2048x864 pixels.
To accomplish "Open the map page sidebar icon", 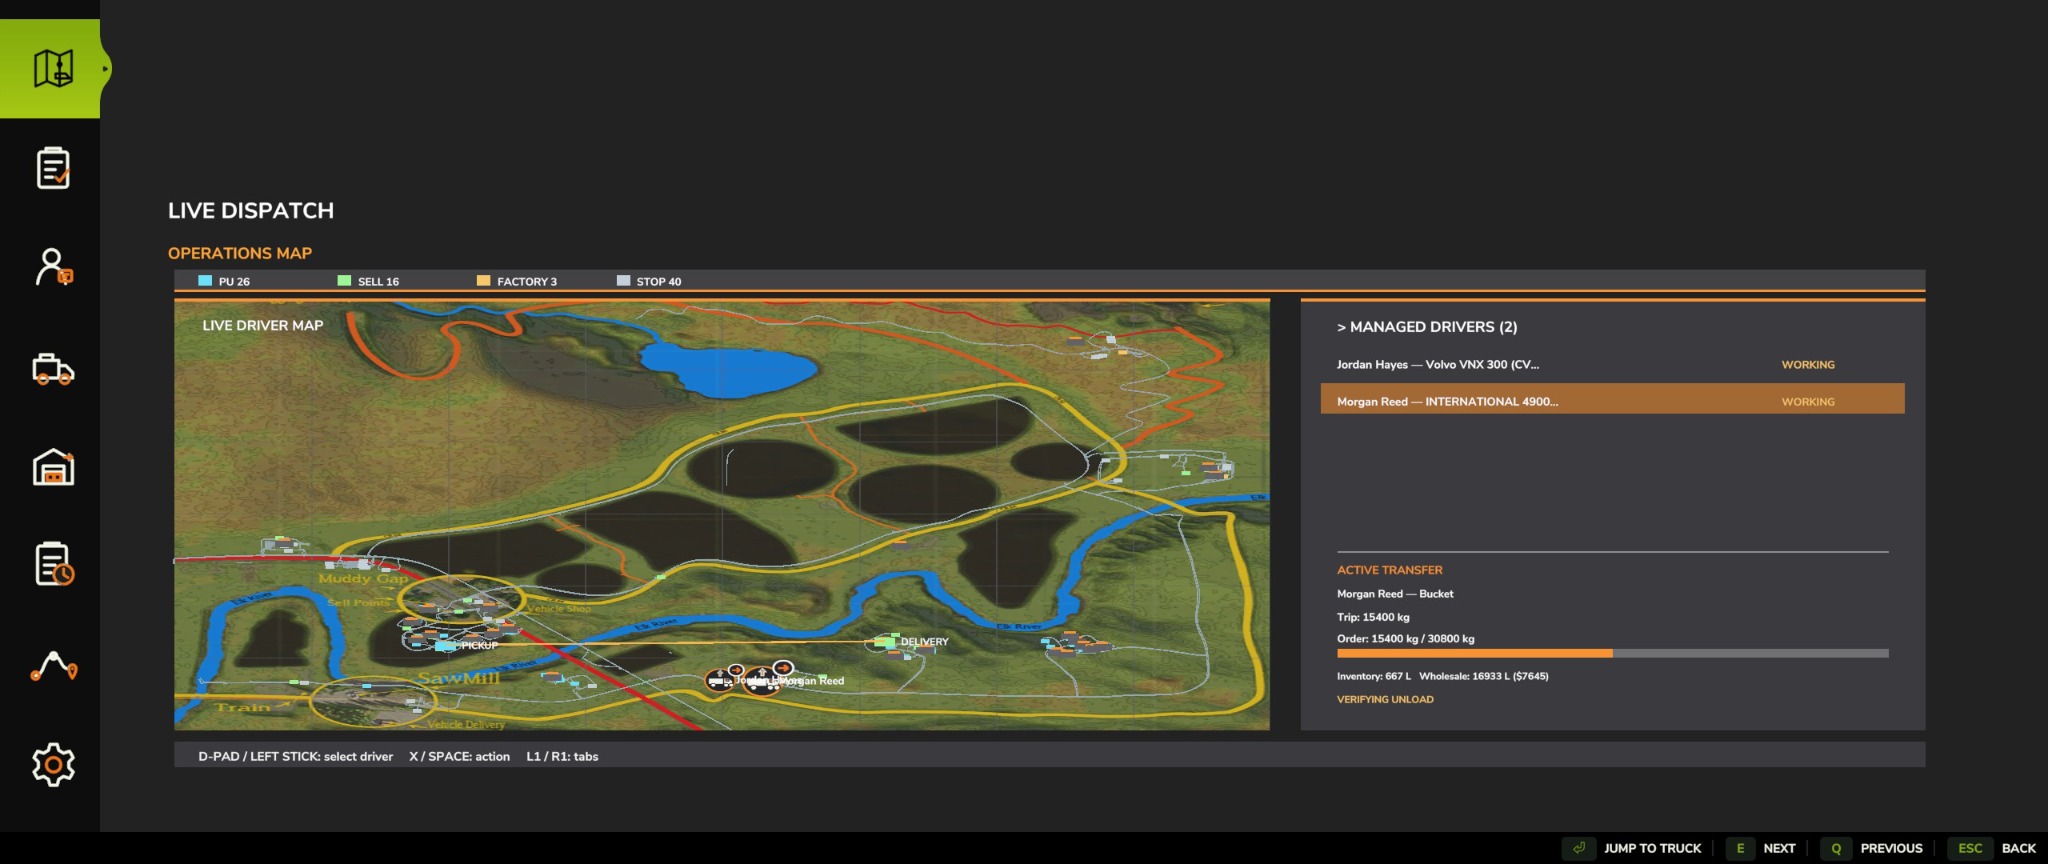I will pos(53,69).
